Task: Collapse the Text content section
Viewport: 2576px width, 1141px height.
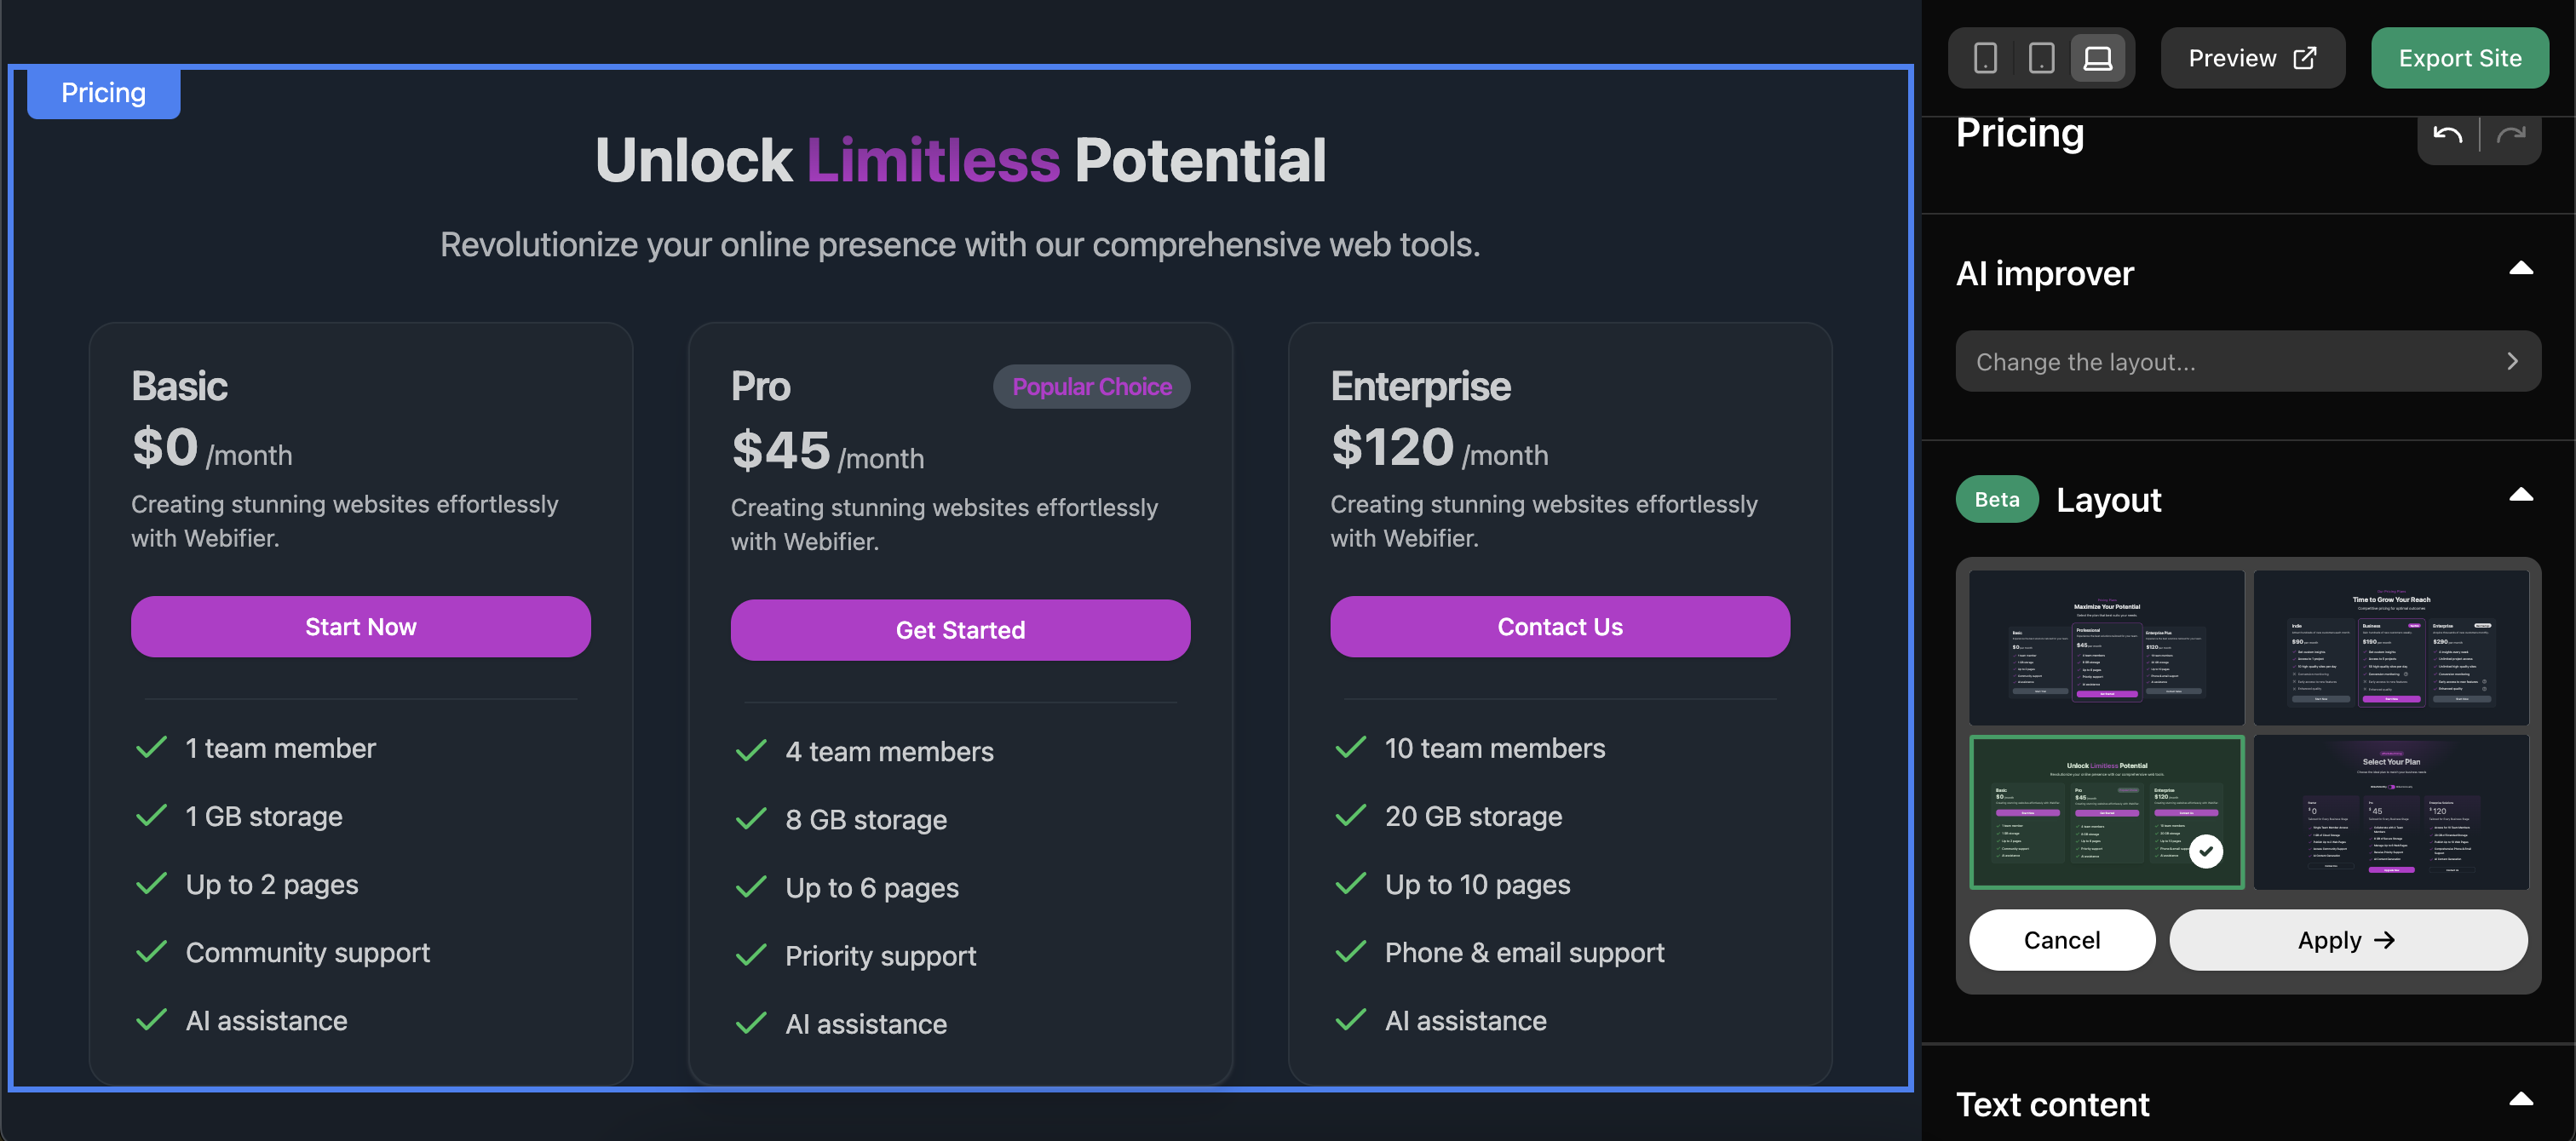Action: (x=2521, y=1099)
